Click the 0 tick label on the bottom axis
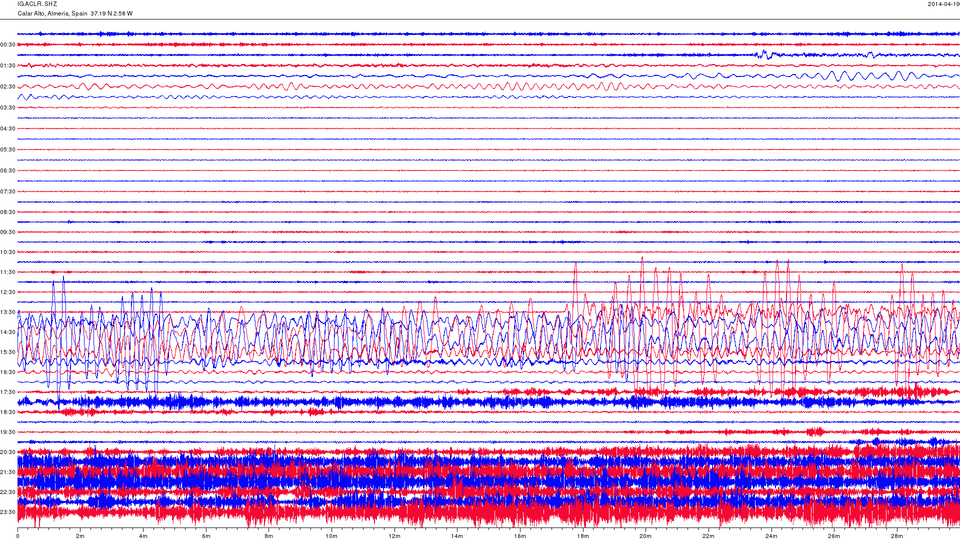This screenshot has width=960, height=540. click(18, 536)
